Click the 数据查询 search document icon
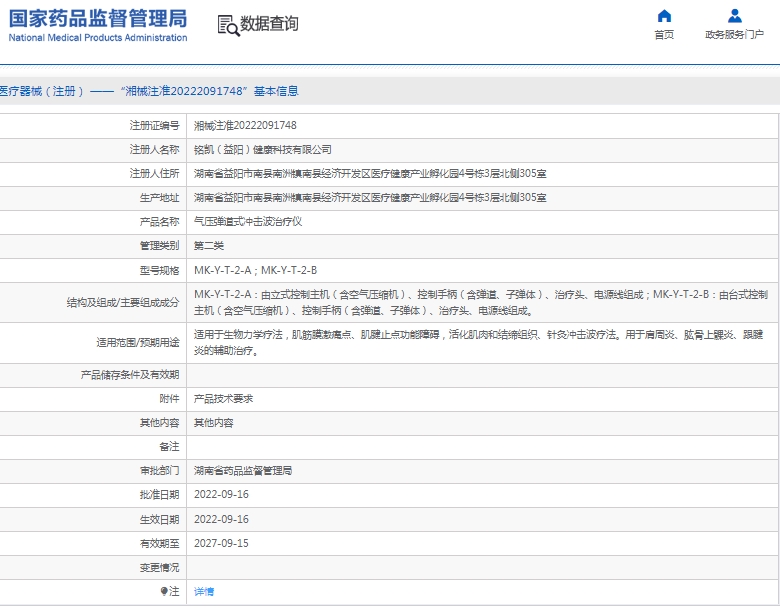 coord(228,25)
